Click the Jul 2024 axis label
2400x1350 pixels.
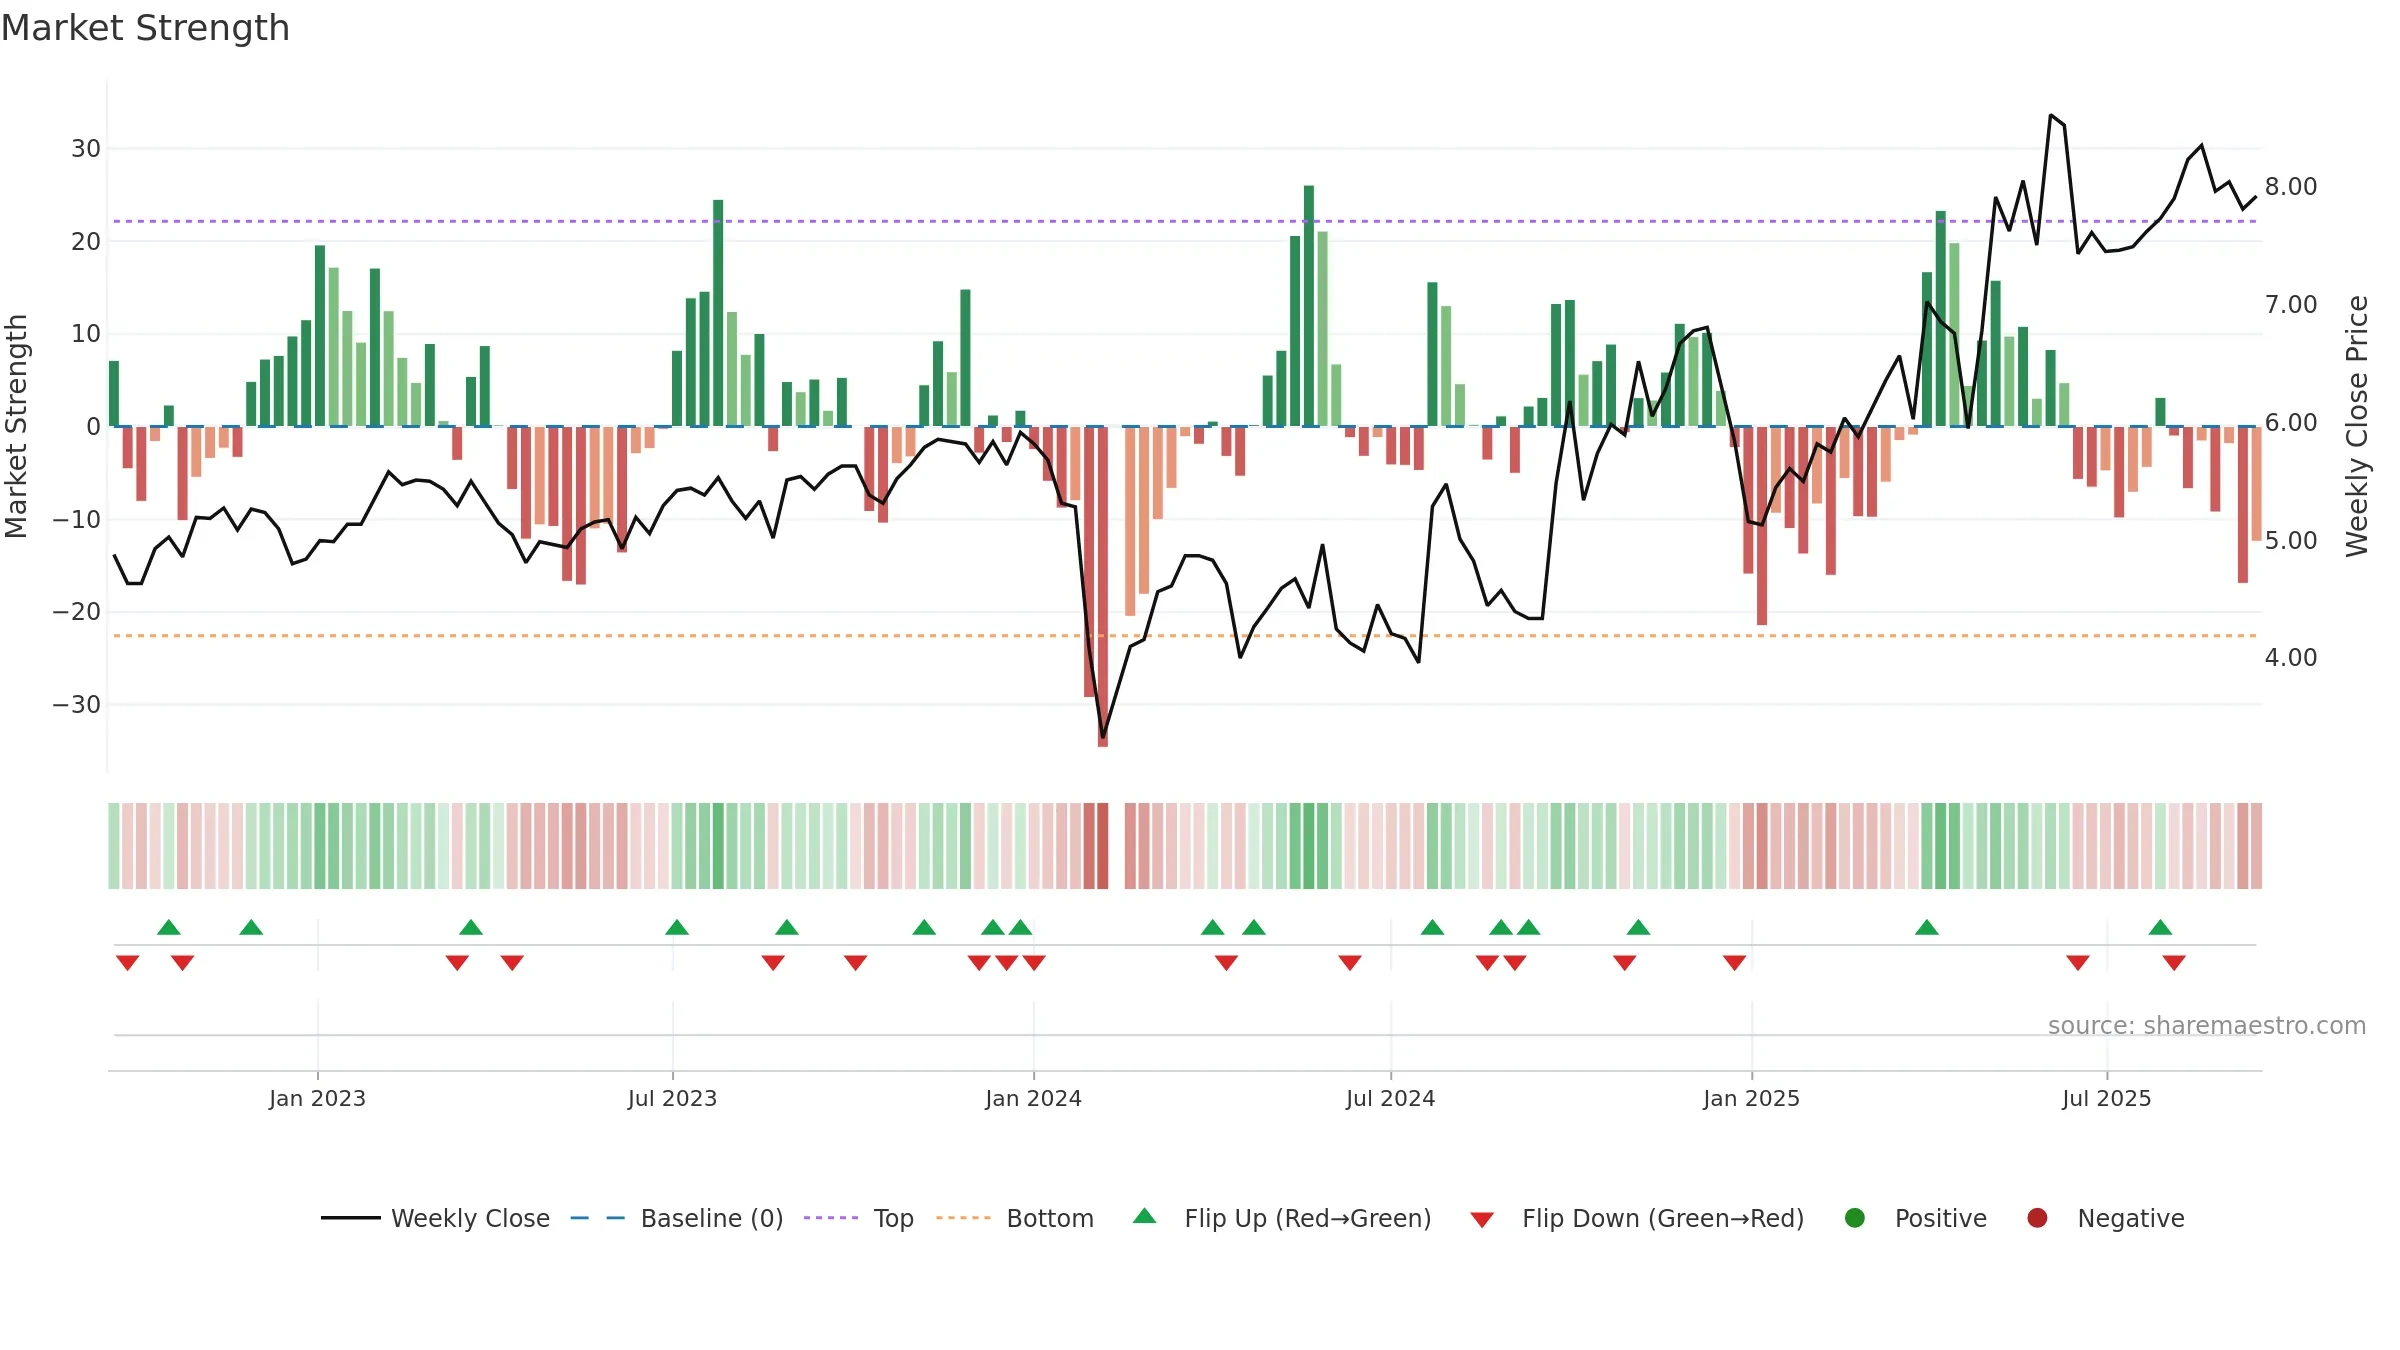coord(1390,1098)
